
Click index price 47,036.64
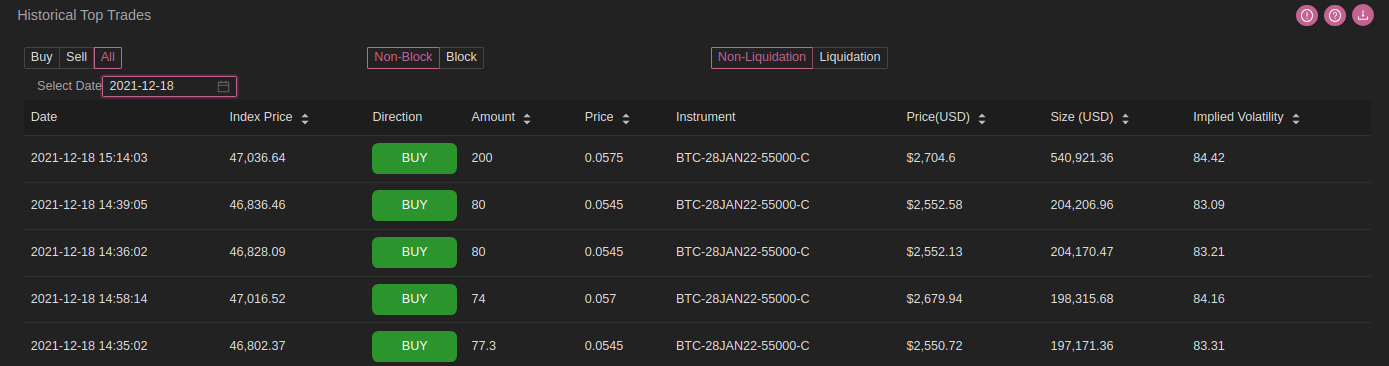pyautogui.click(x=258, y=158)
